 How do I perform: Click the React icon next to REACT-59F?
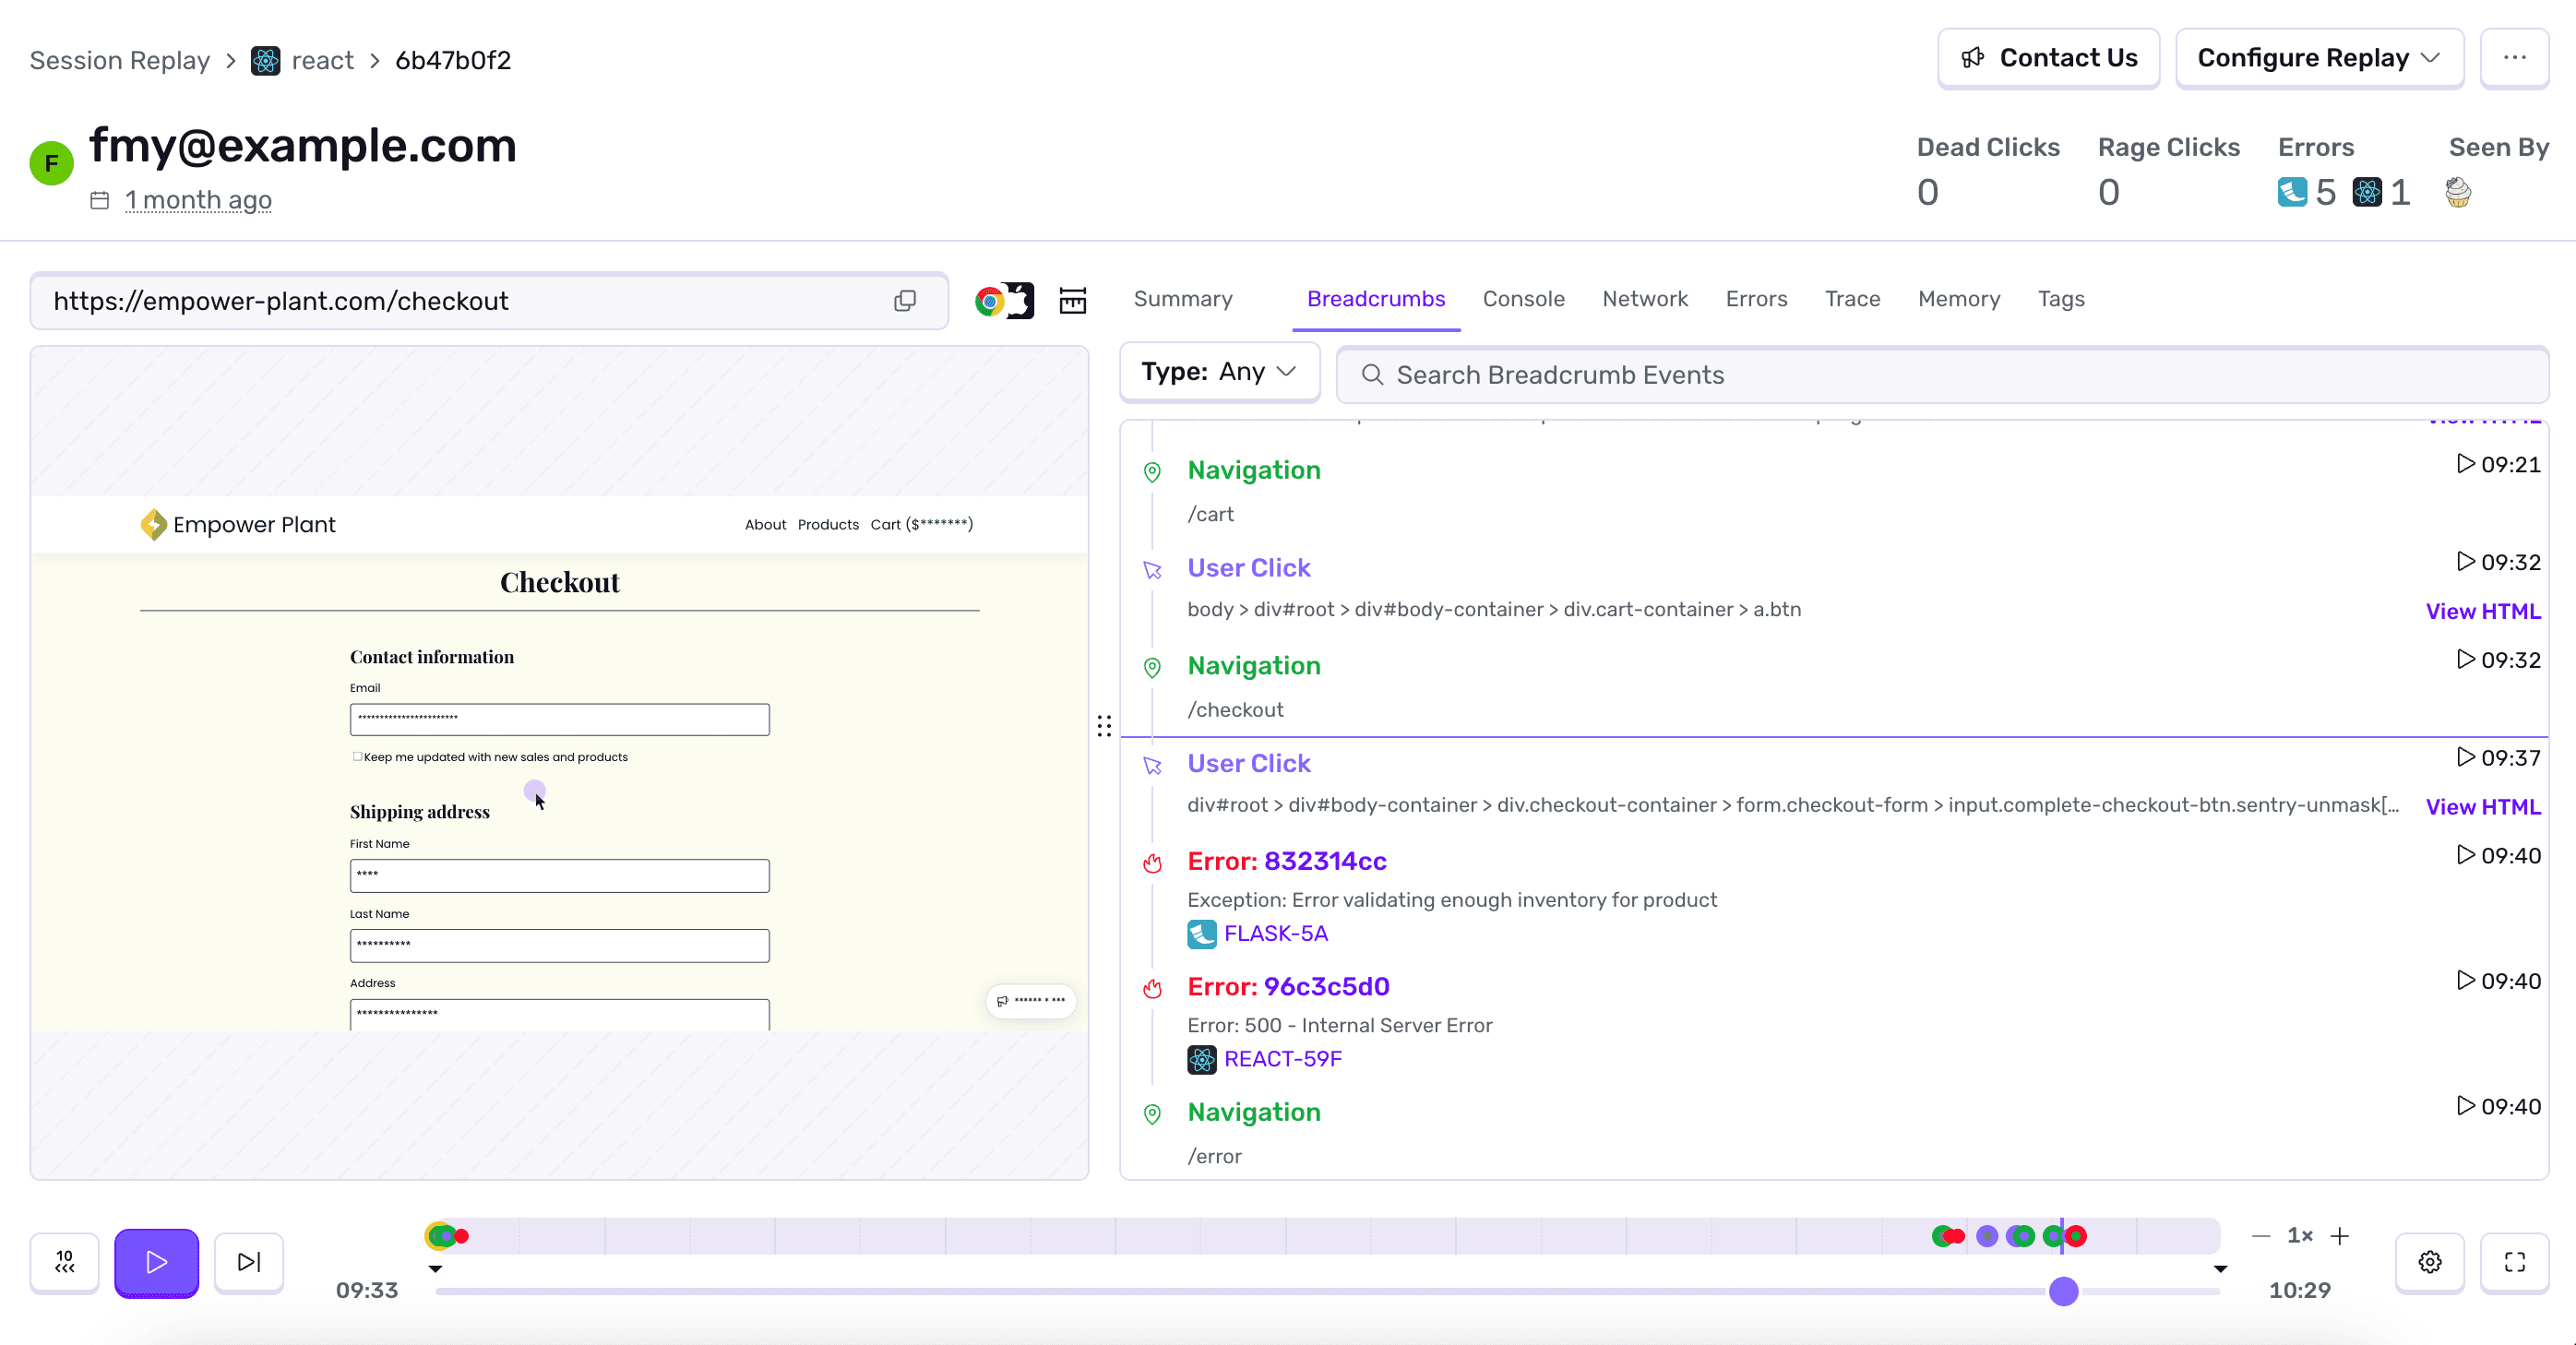point(1201,1060)
